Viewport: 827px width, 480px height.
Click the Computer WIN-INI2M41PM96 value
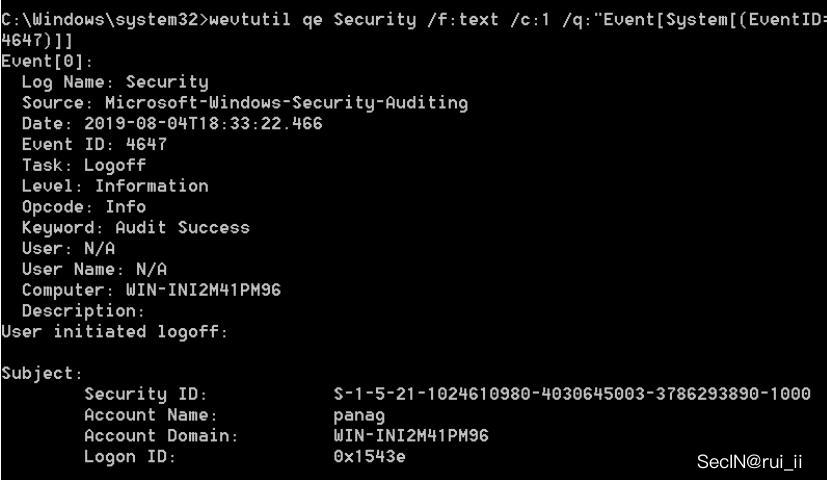(x=203, y=290)
